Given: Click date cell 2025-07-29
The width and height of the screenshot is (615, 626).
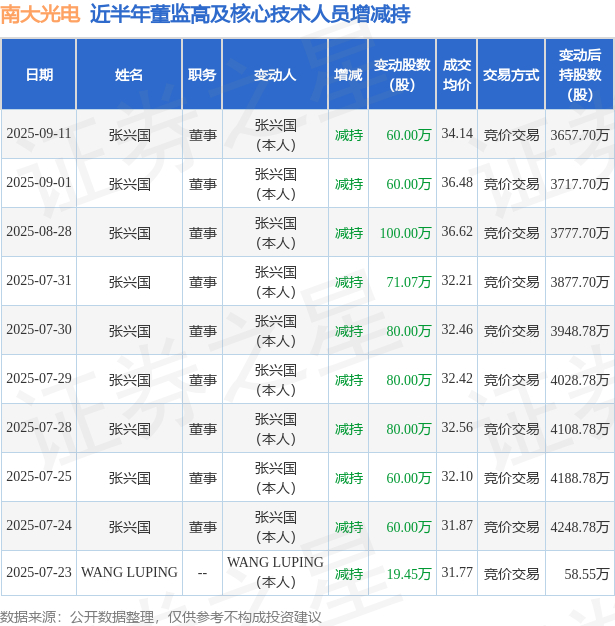Looking at the screenshot, I should point(39,378).
